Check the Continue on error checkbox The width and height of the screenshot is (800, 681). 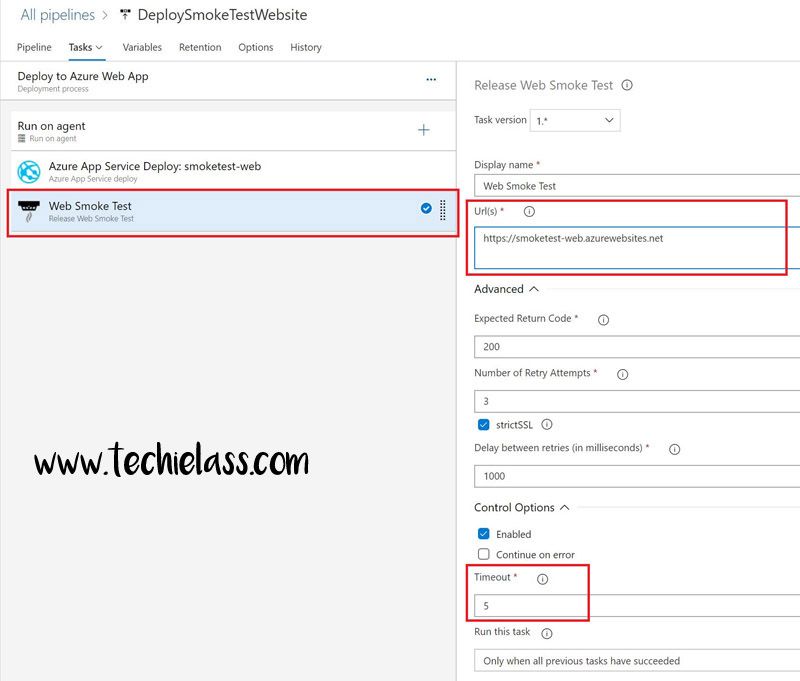click(483, 554)
